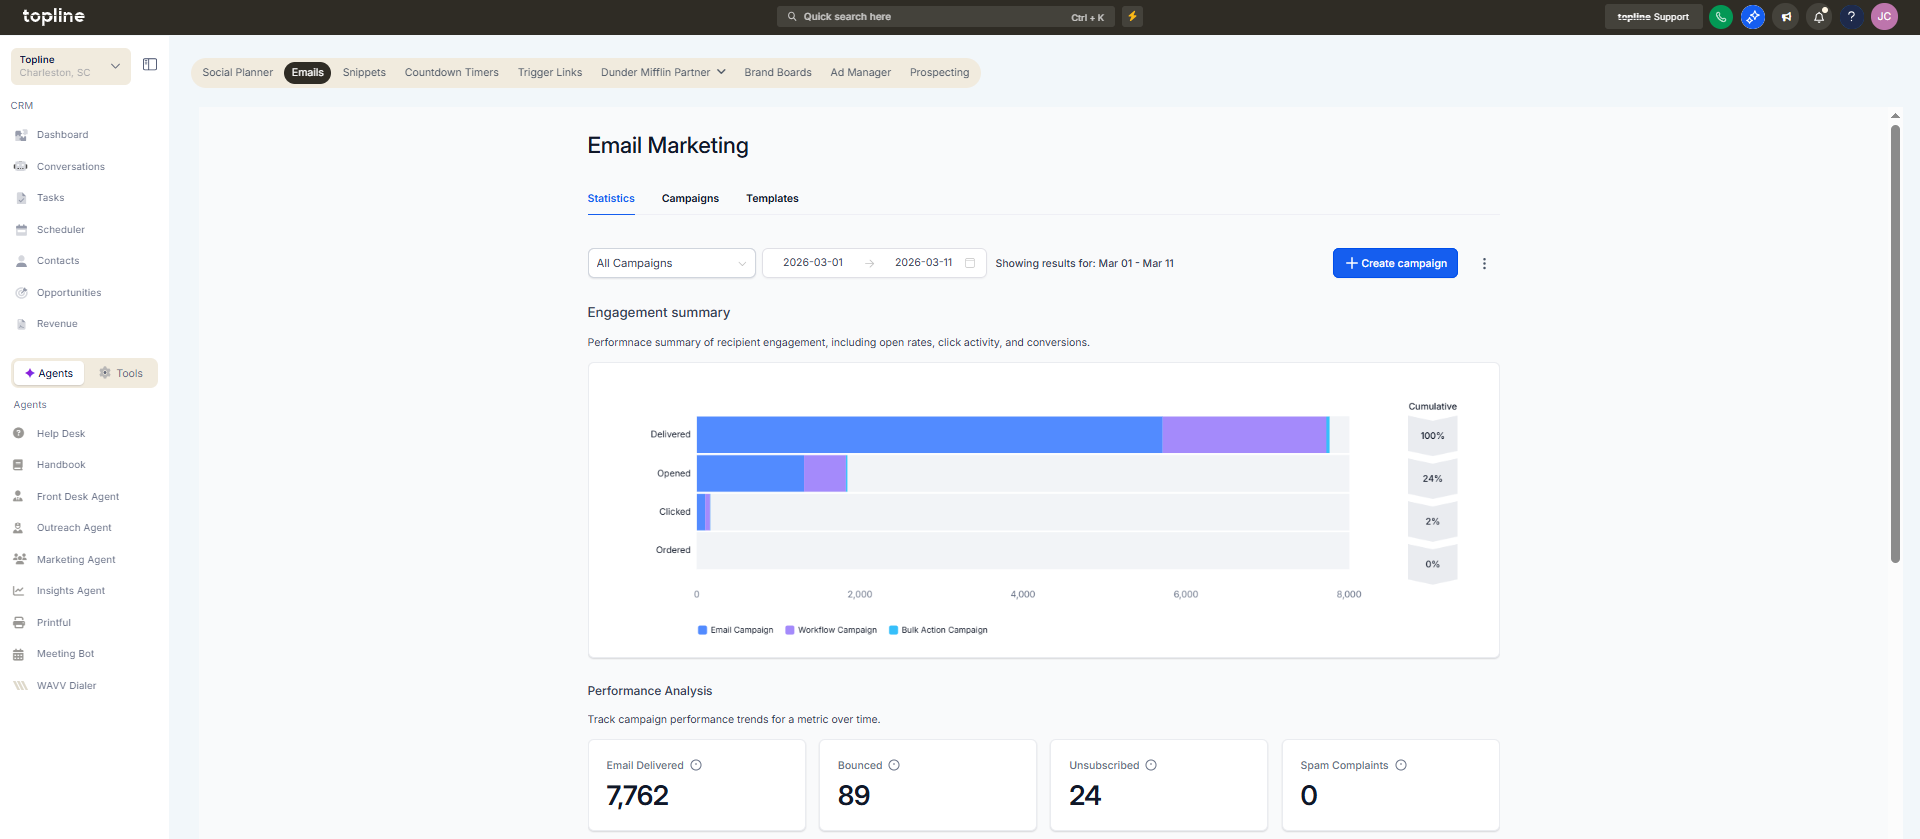Open the megaphone announcements icon
Screen dimensions: 1920x839
coord(1786,17)
